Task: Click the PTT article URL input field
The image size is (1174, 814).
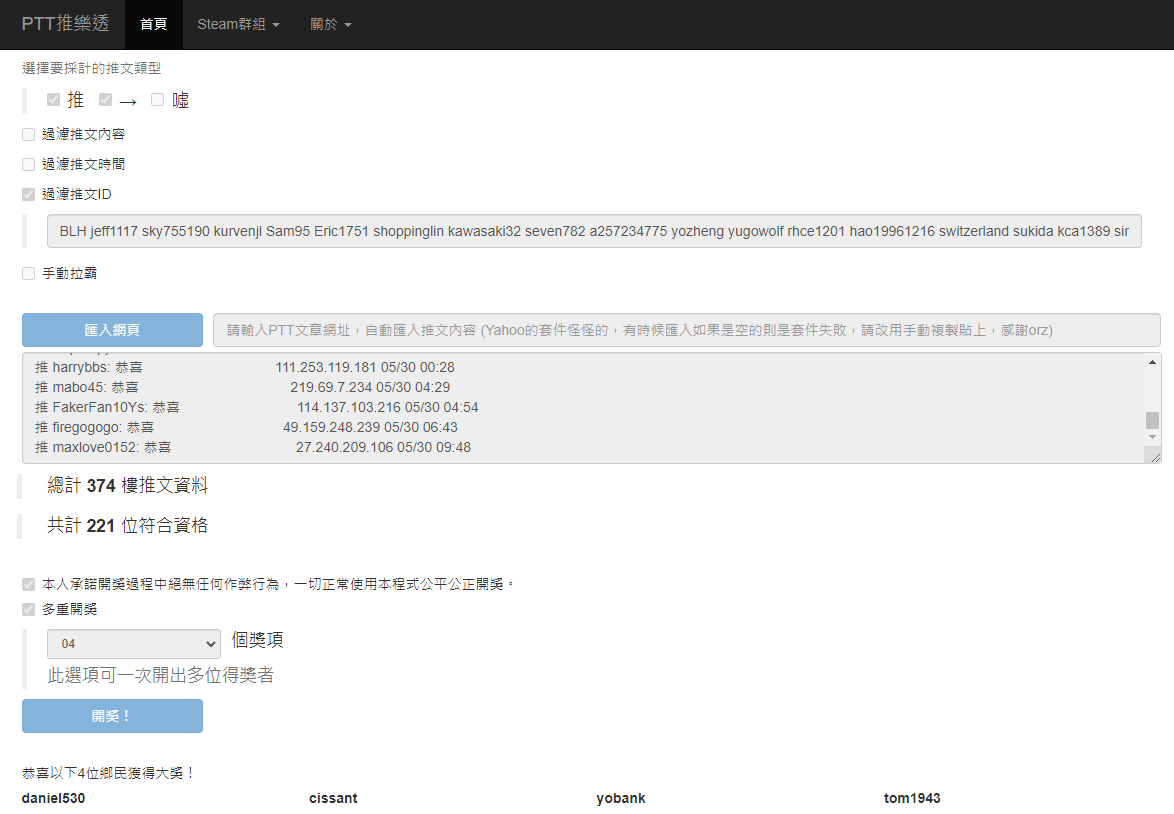Action: pos(687,330)
